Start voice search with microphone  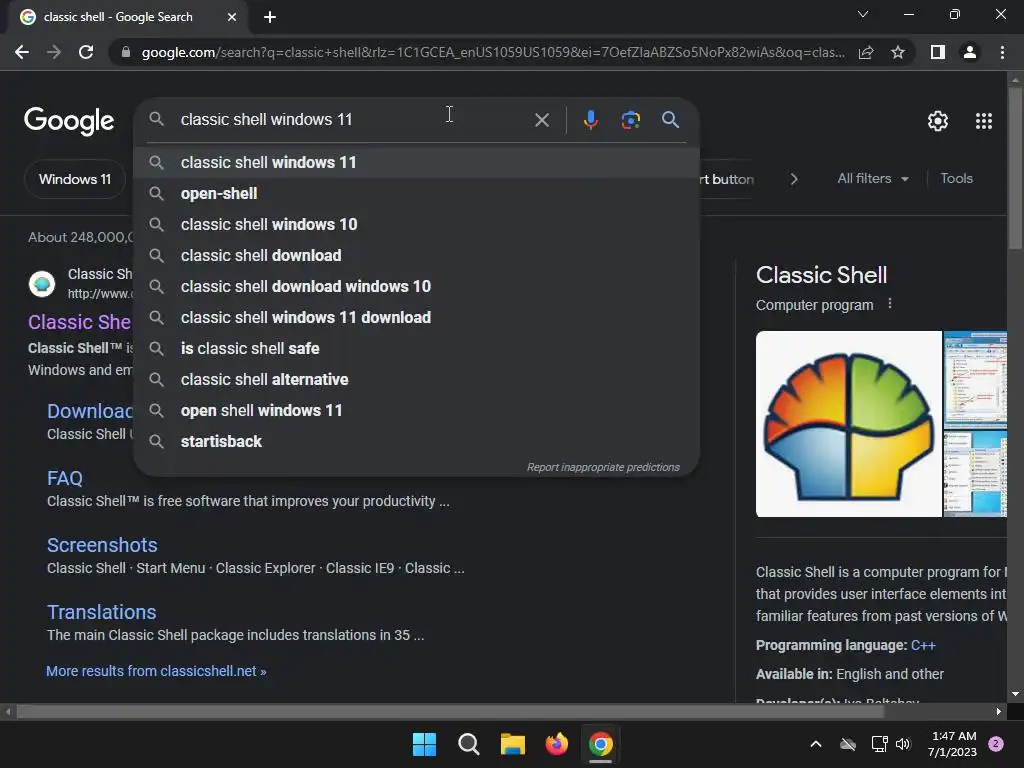590,120
